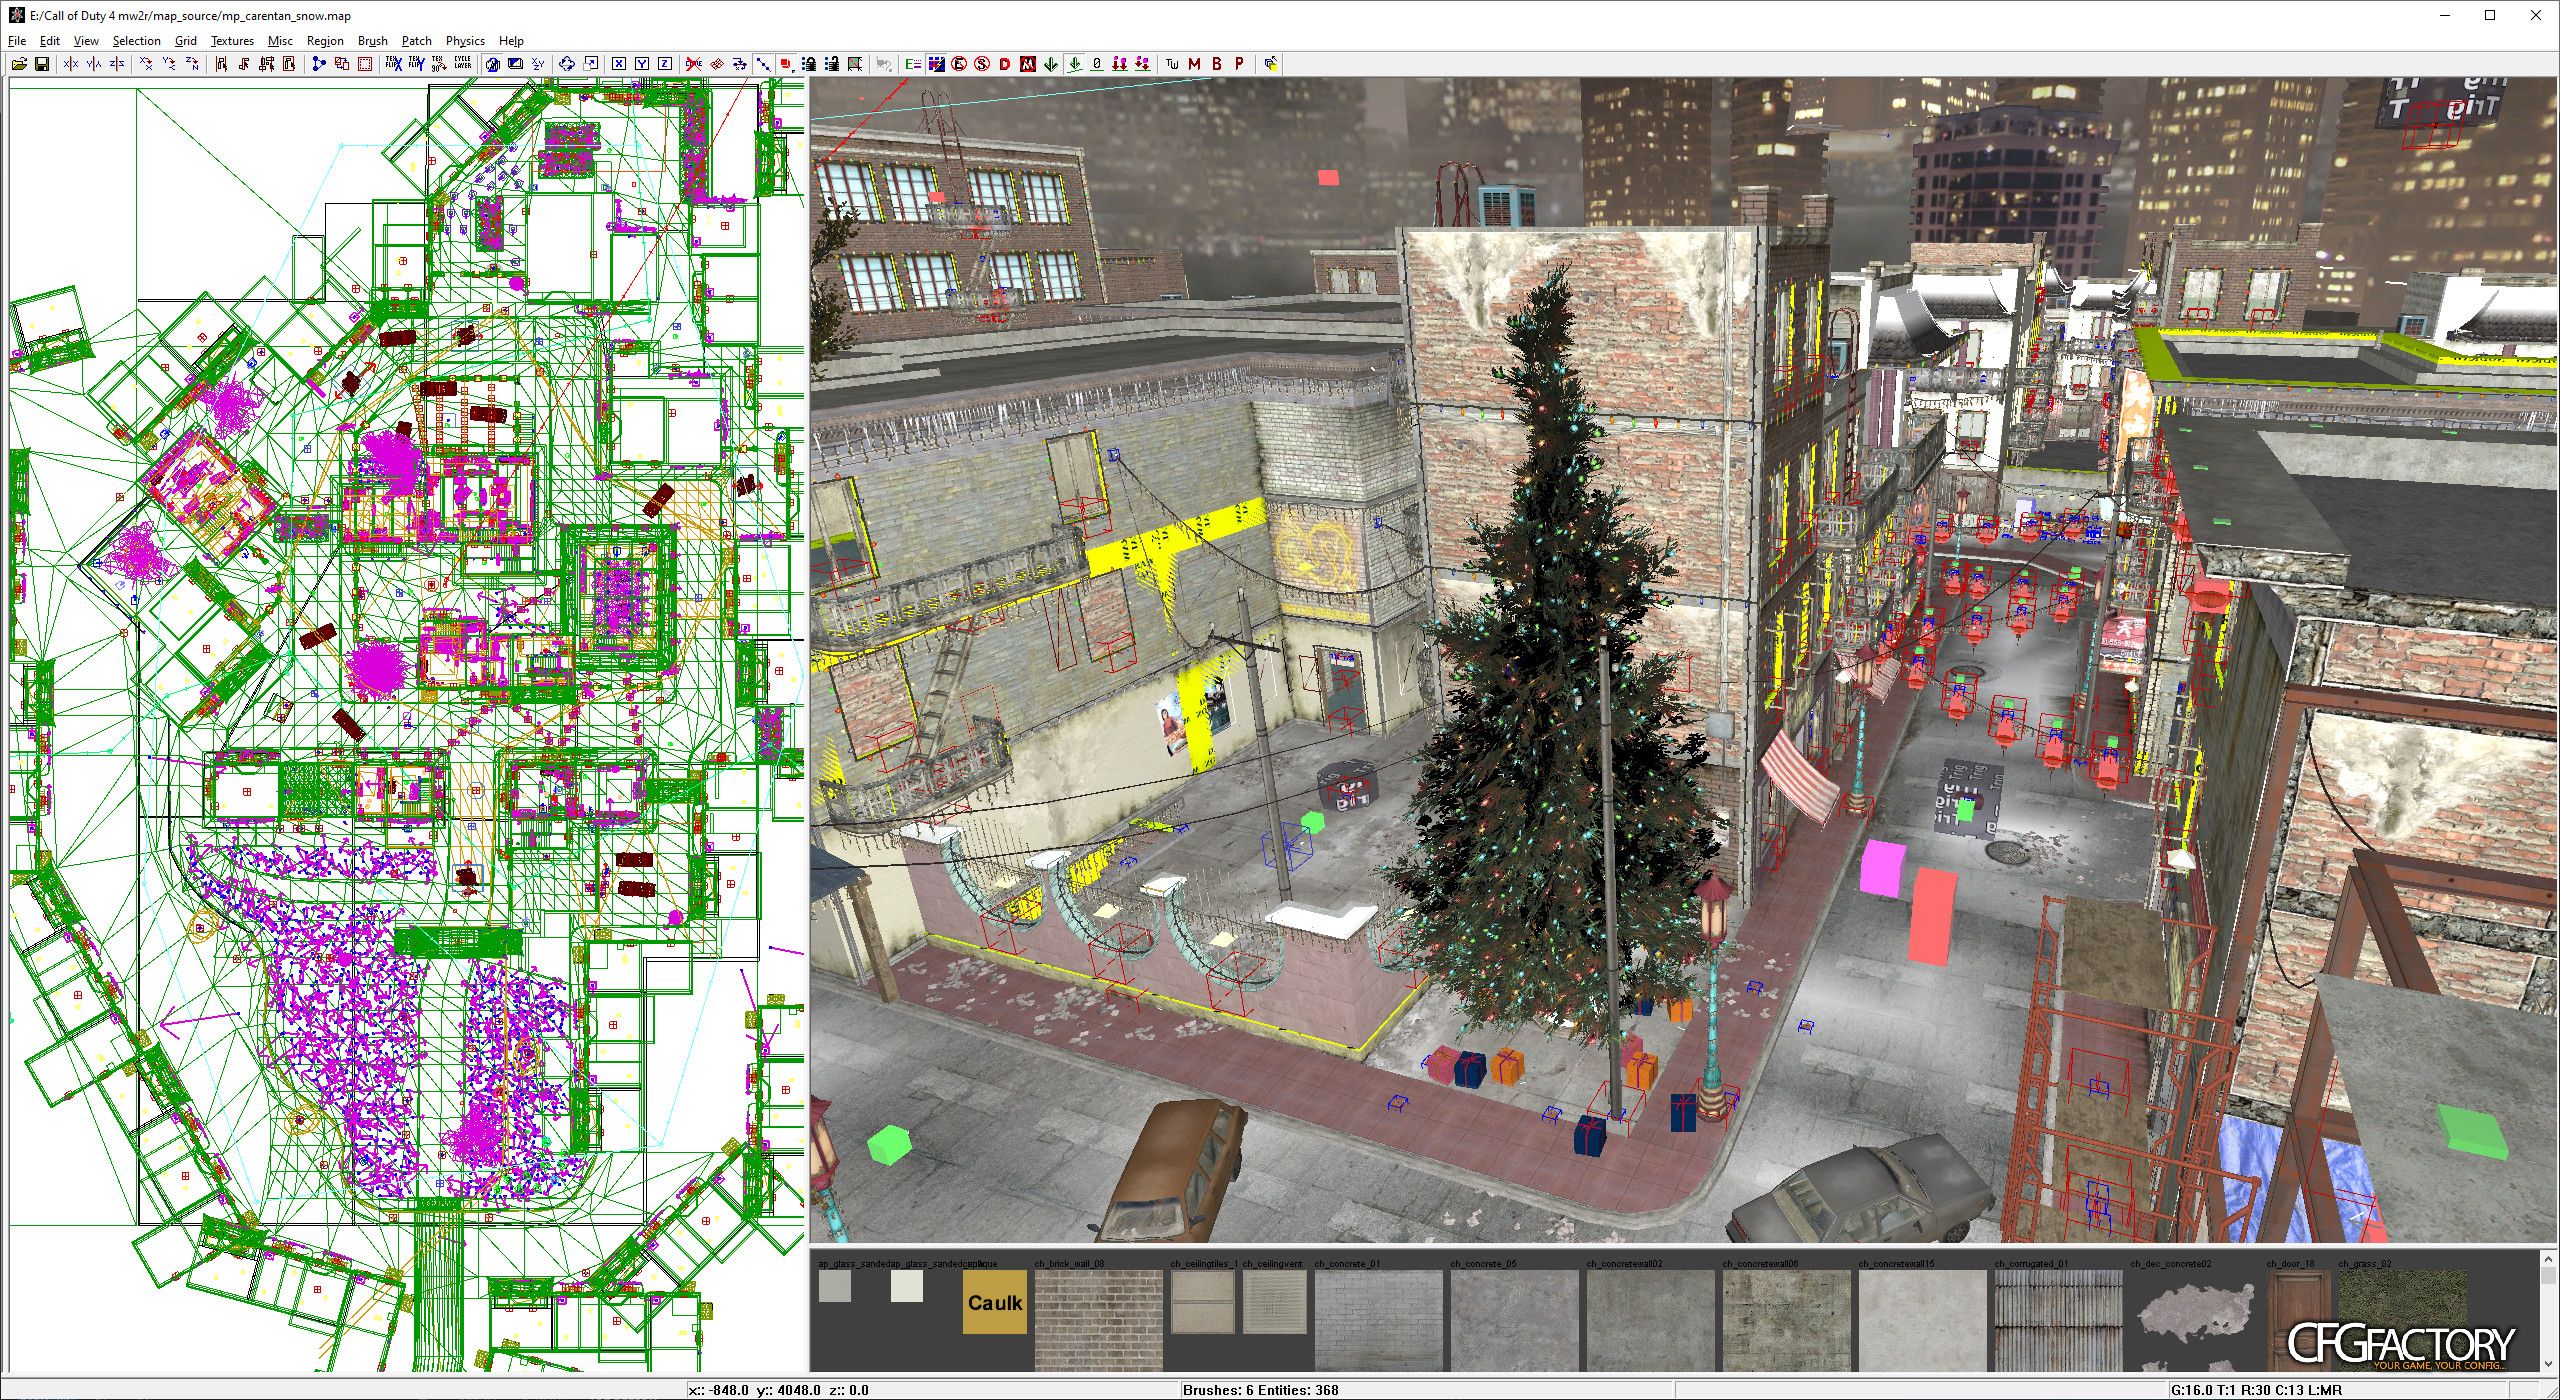Click the CYCLE LAYER toolbar button
This screenshot has width=2560, height=1400.
[x=463, y=64]
